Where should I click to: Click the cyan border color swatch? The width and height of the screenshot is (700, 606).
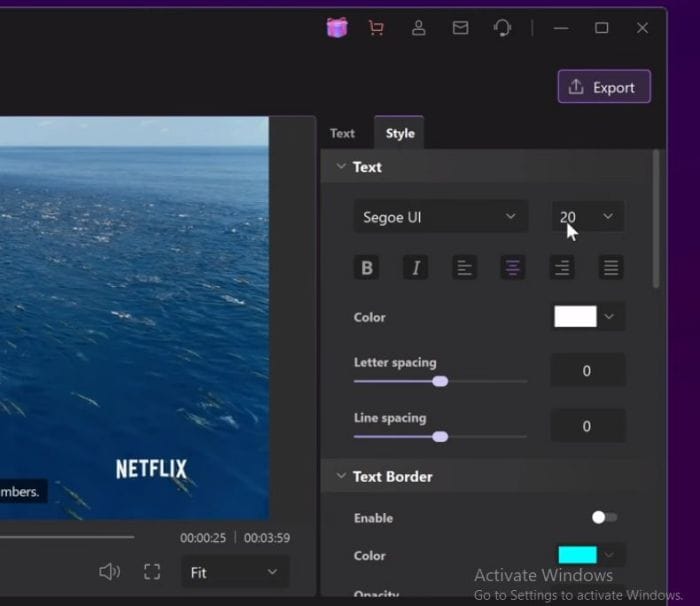[577, 555]
